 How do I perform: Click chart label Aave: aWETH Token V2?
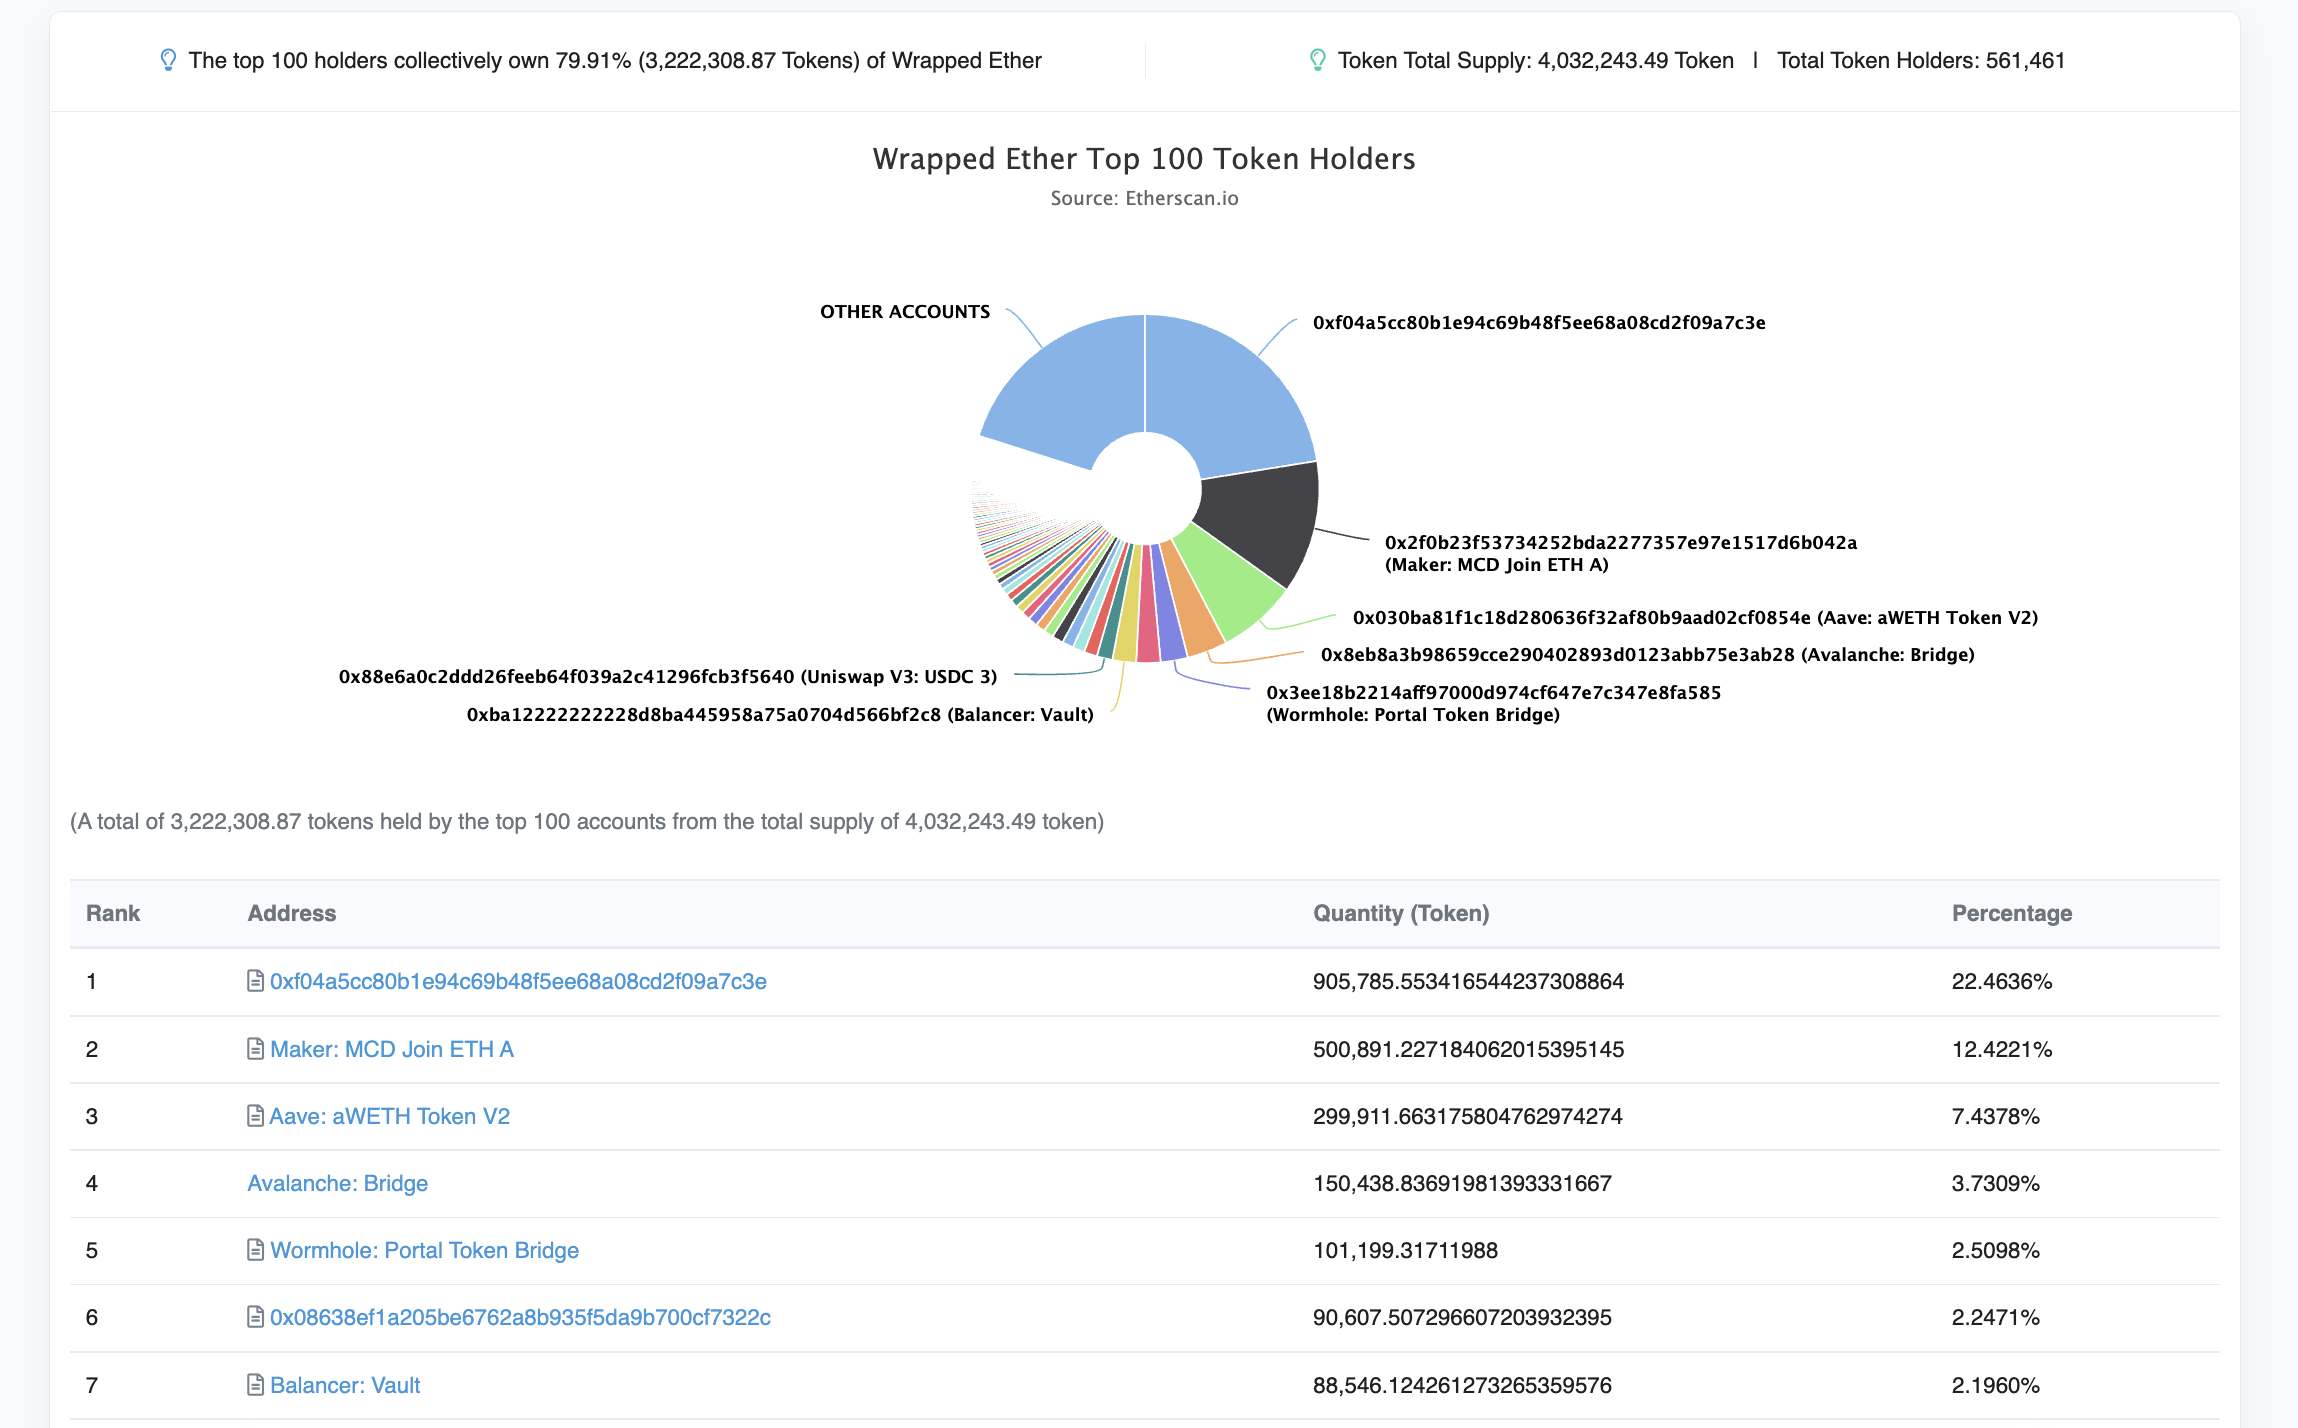(x=1695, y=618)
